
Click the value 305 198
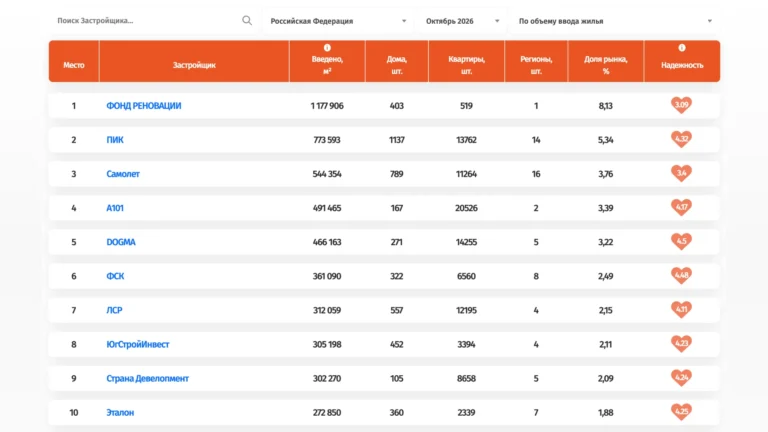pyautogui.click(x=327, y=344)
